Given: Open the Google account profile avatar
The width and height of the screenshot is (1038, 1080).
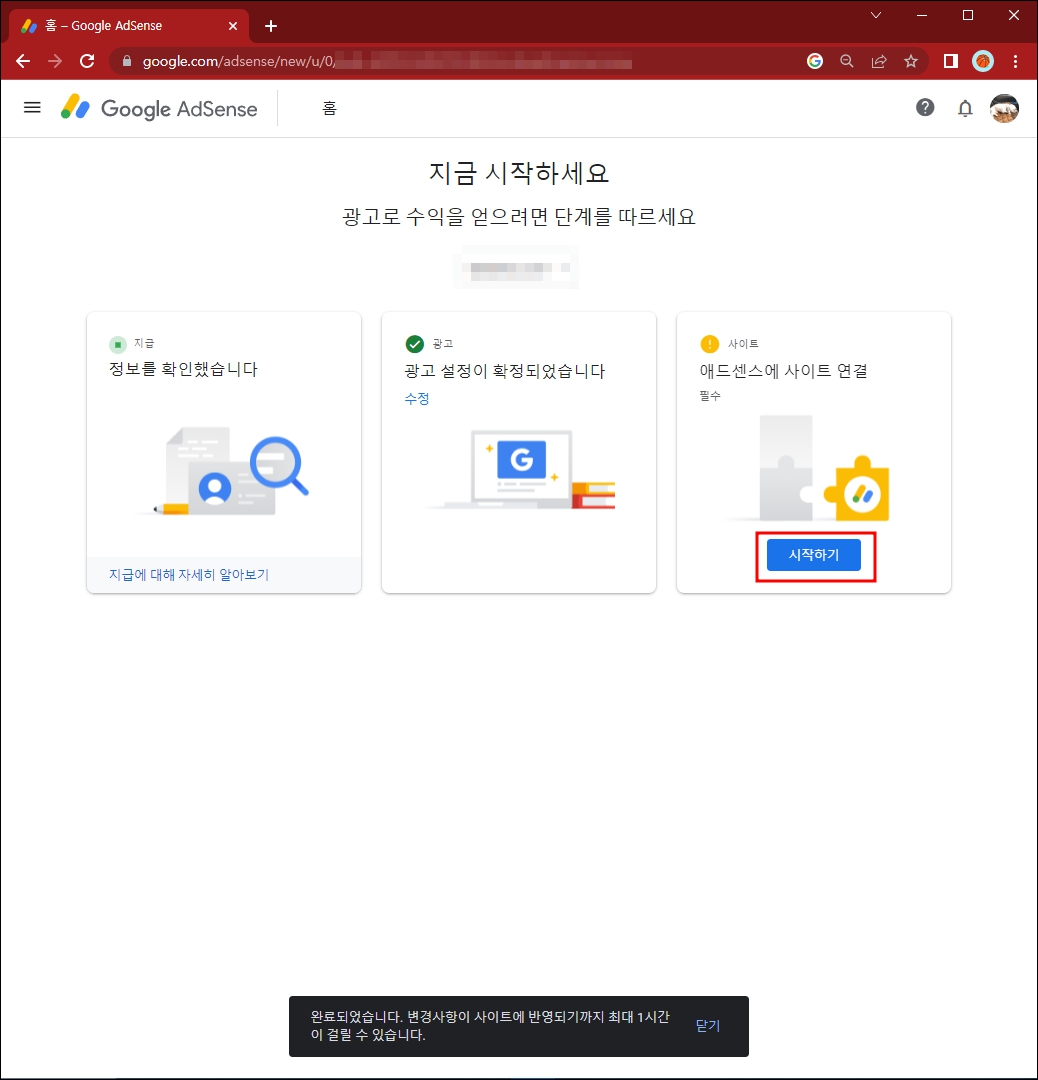Looking at the screenshot, I should point(1004,108).
